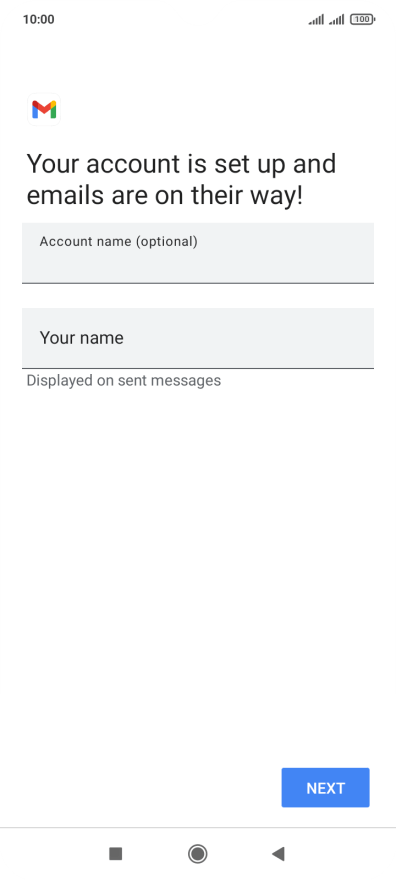Select the 'Your name' placeholder text
This screenshot has width=396, height=880.
click(x=81, y=338)
